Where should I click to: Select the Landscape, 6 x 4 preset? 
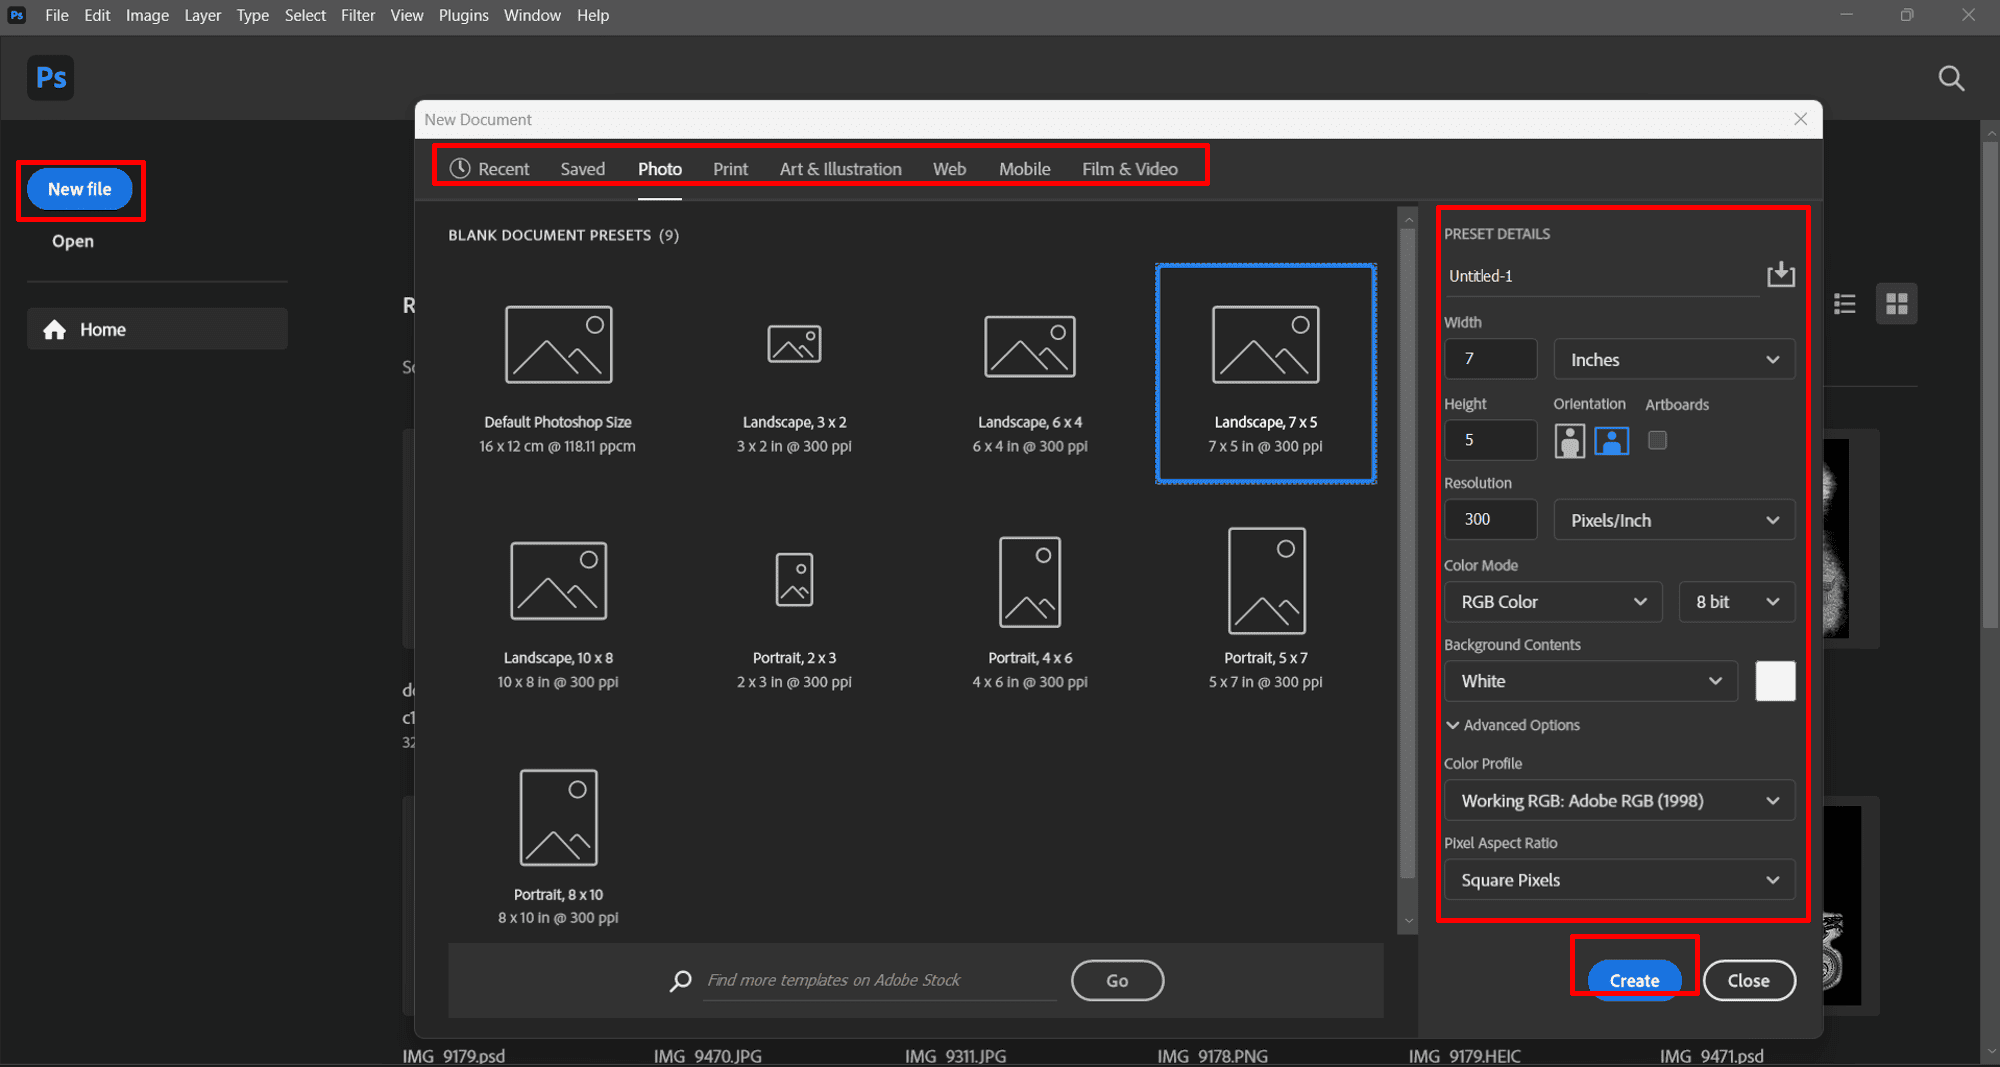tap(1030, 375)
